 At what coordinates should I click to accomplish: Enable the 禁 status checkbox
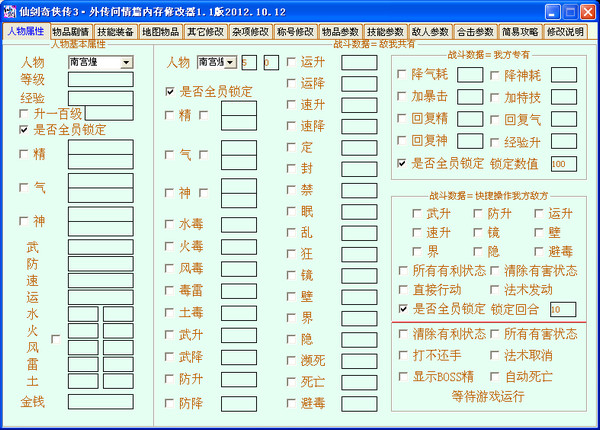point(291,190)
